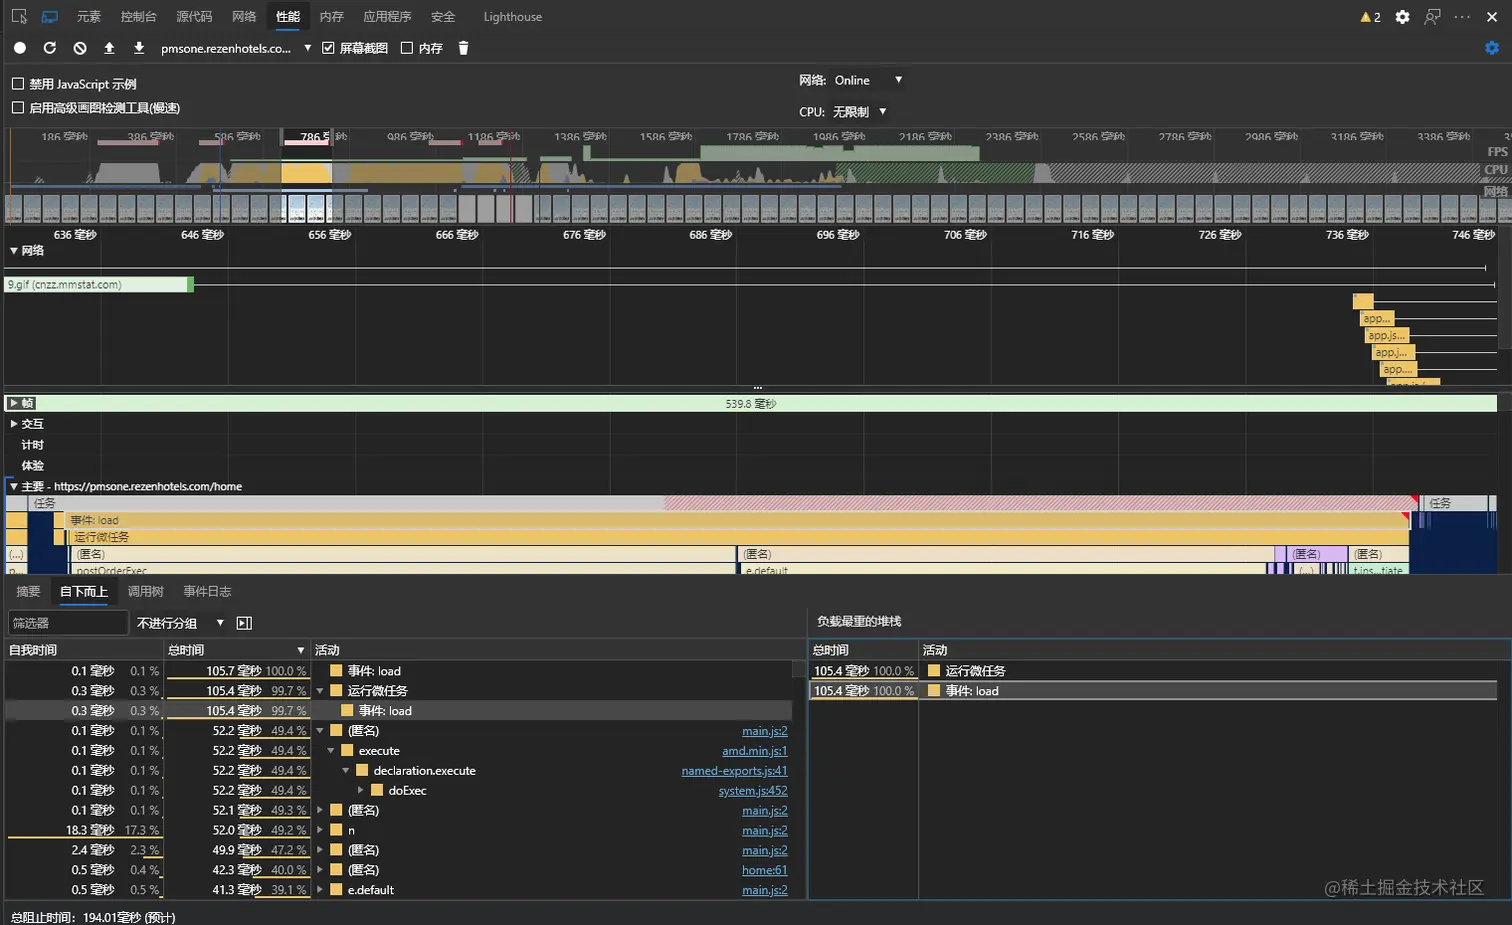Enable the 内存 checkbox in the toolbar
The image size is (1512, 925).
pyautogui.click(x=407, y=48)
